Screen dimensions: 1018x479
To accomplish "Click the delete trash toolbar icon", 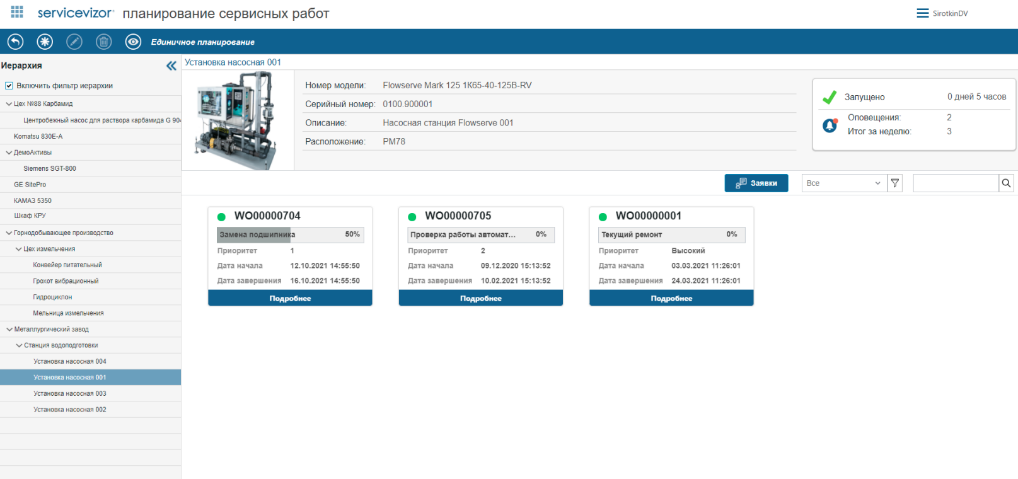I will 104,42.
